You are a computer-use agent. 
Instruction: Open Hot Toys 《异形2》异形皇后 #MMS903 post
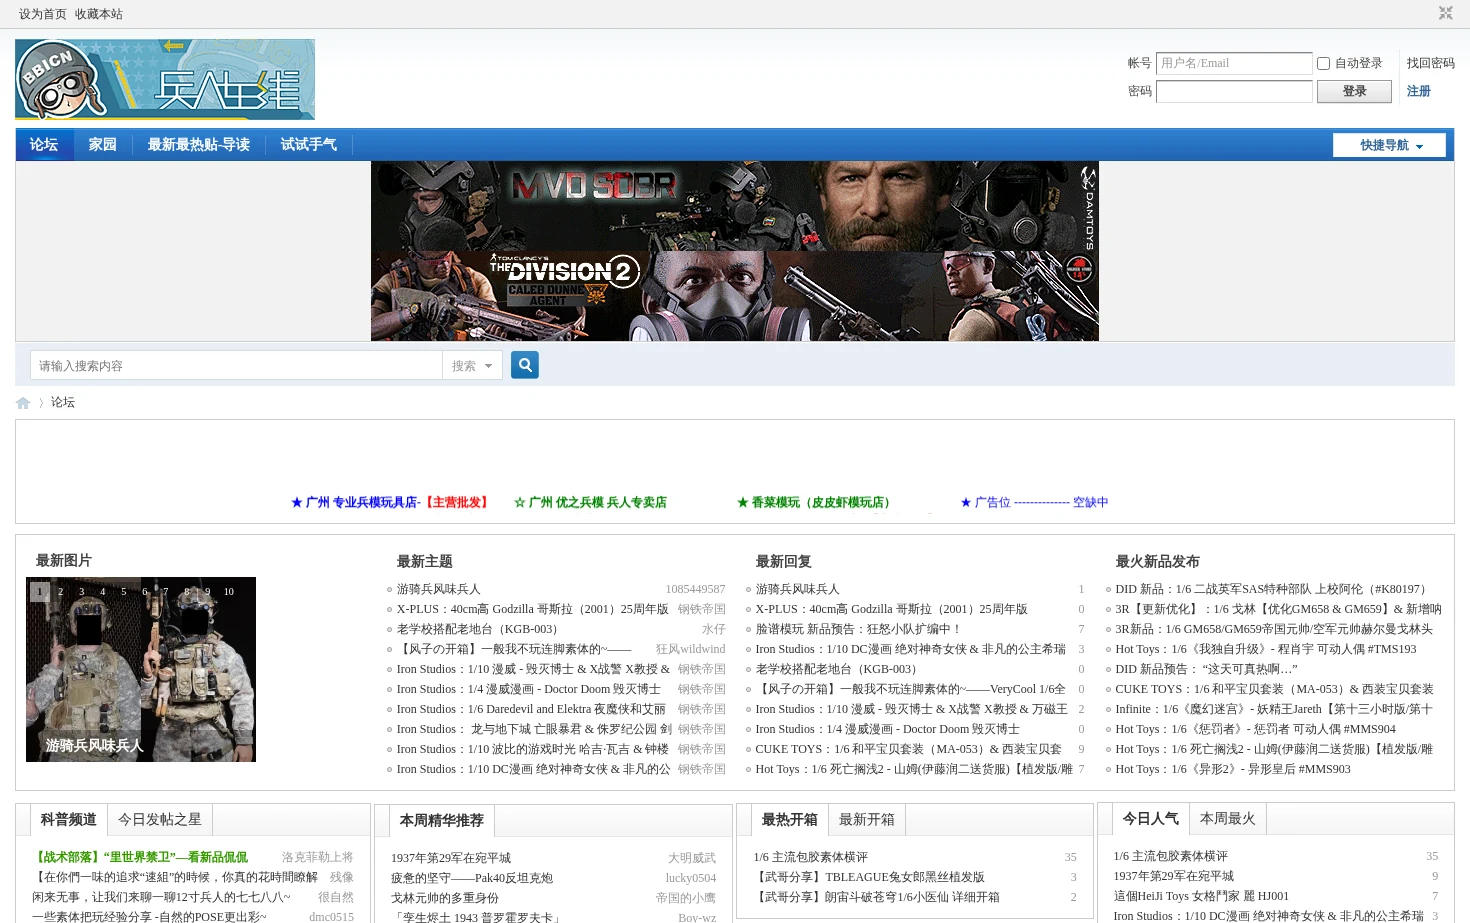pos(1233,769)
